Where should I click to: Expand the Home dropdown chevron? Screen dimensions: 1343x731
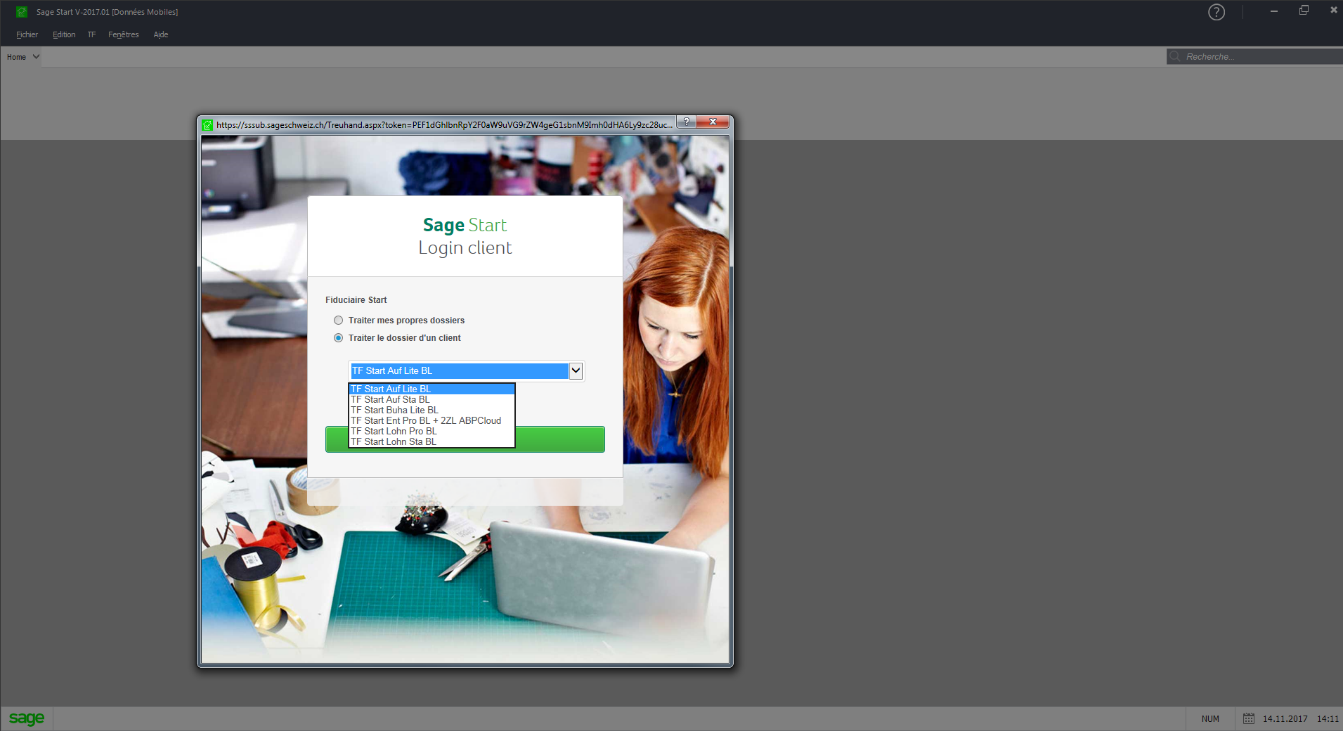pyautogui.click(x=36, y=57)
